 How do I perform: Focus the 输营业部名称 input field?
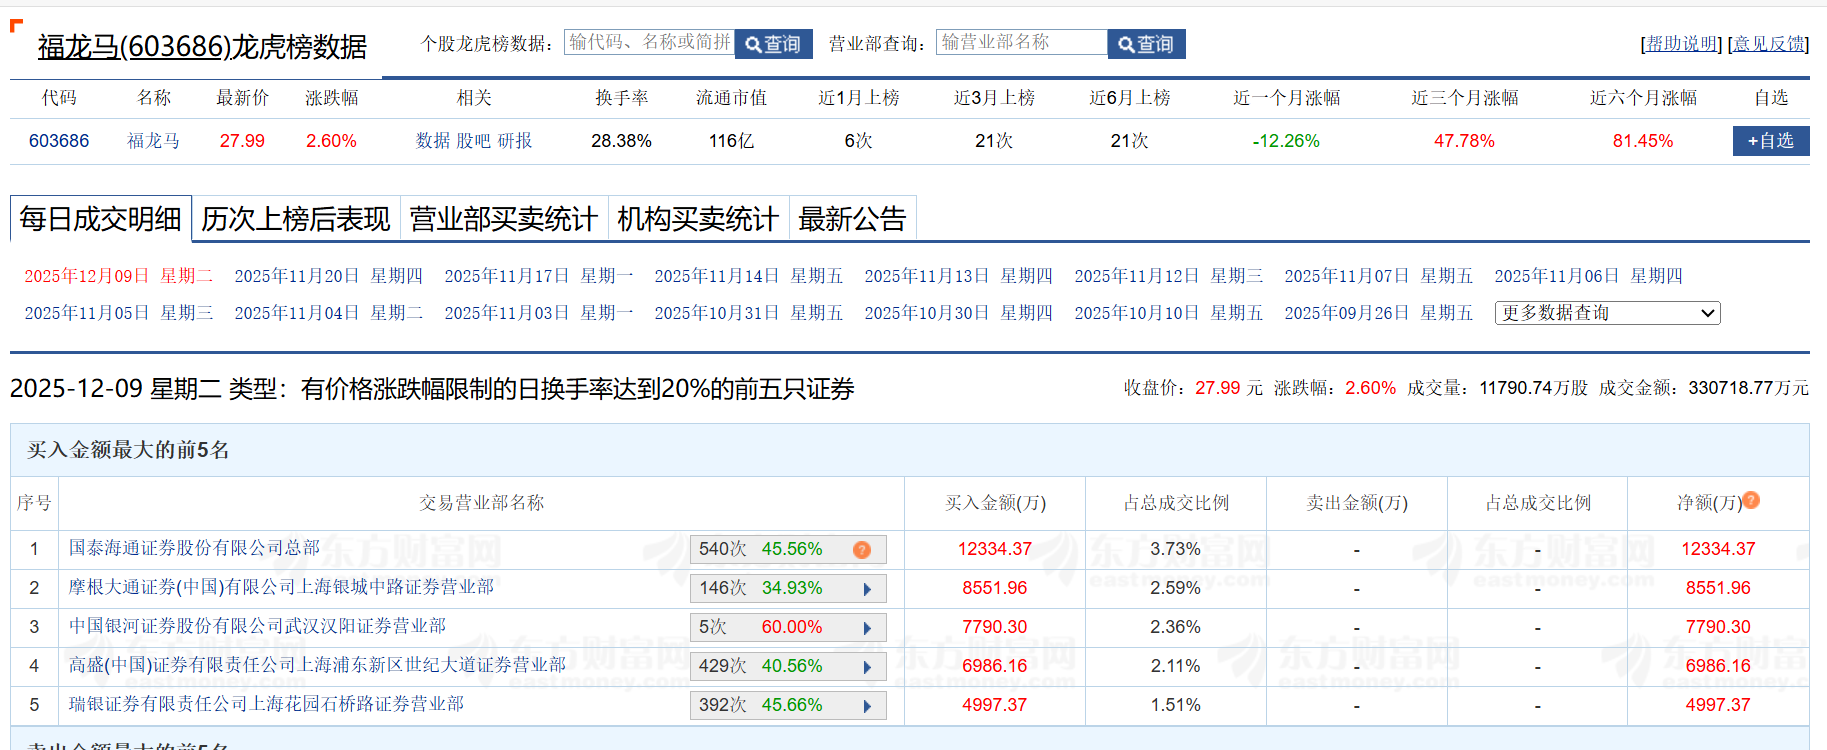(x=1021, y=42)
